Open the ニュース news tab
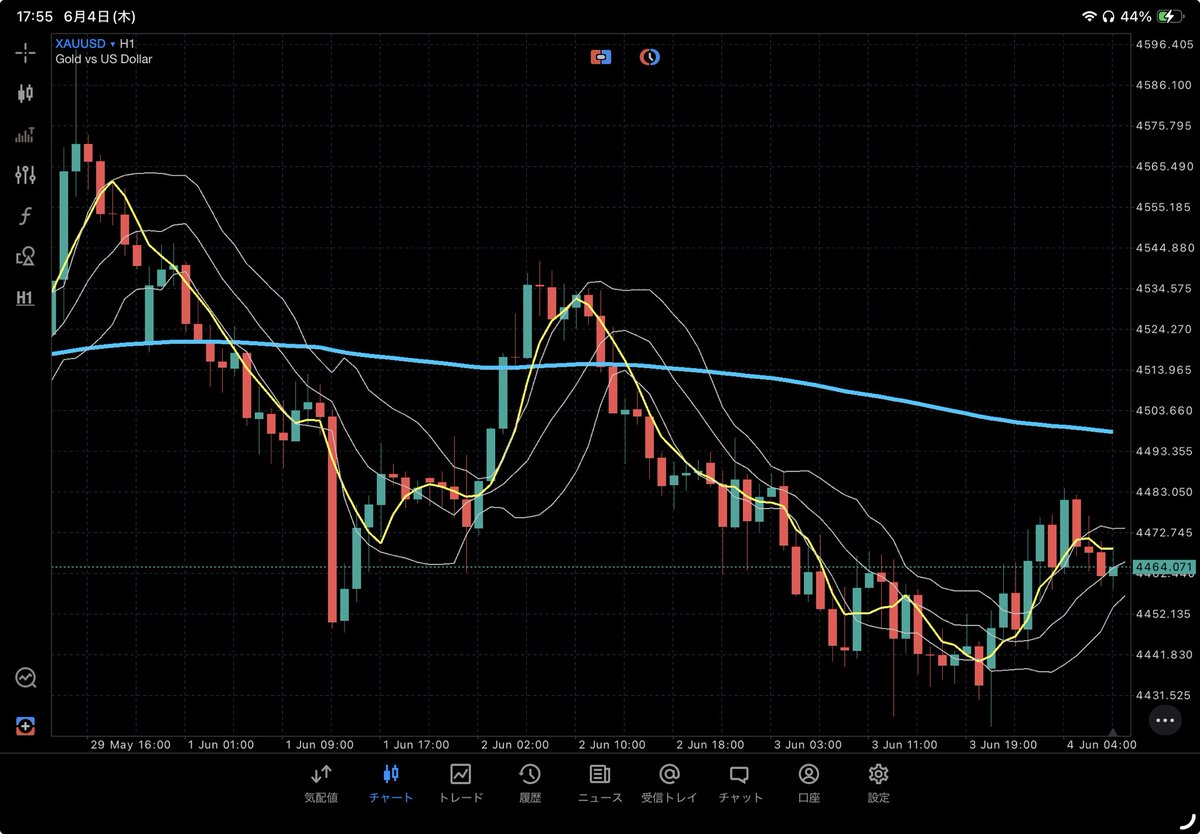Image resolution: width=1200 pixels, height=834 pixels. pyautogui.click(x=600, y=783)
